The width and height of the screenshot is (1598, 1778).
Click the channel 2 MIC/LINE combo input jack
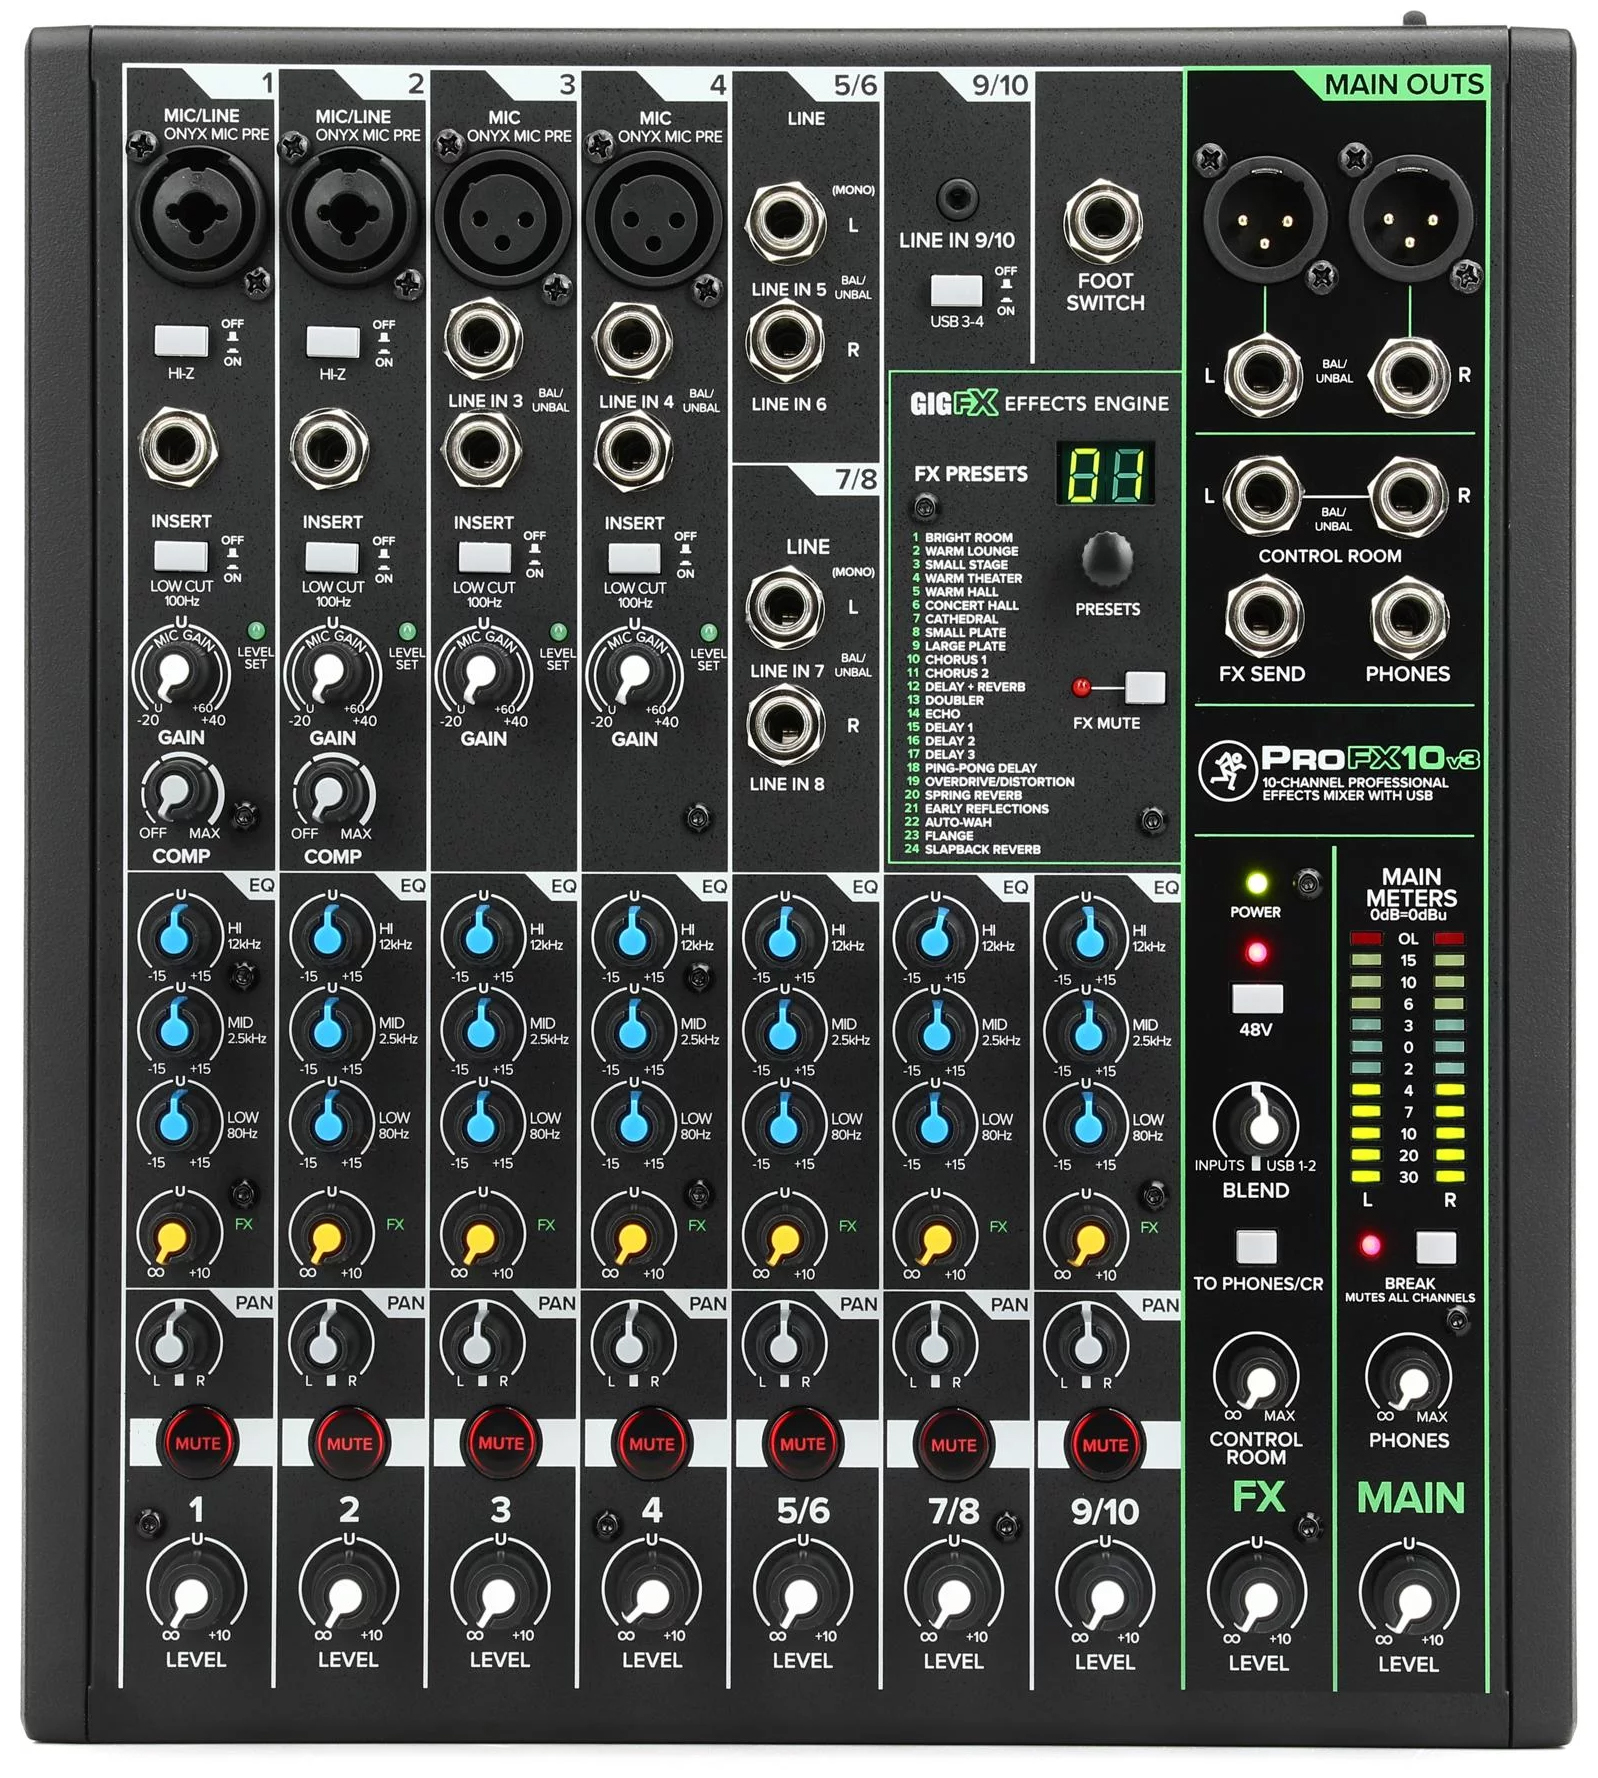[351, 215]
